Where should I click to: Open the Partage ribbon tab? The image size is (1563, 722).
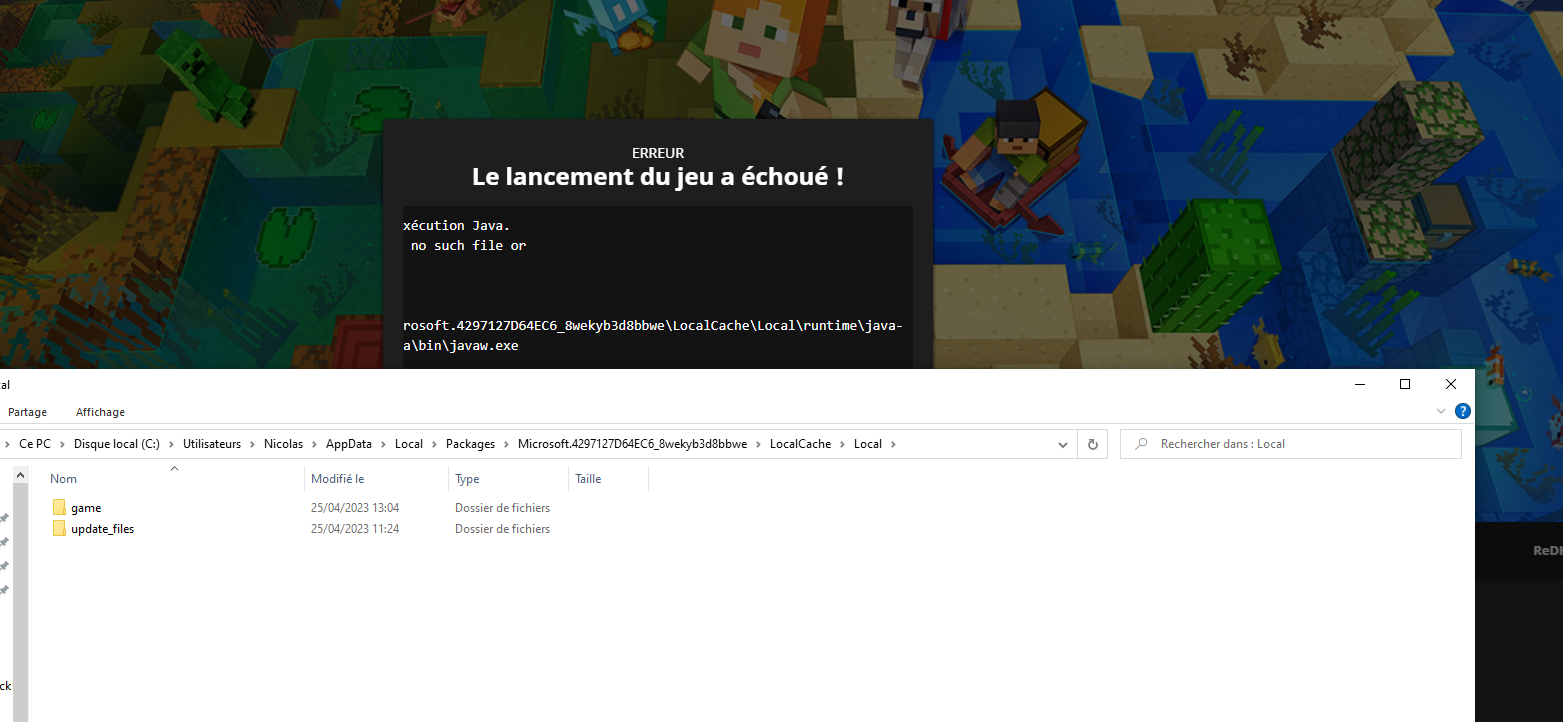(x=28, y=412)
